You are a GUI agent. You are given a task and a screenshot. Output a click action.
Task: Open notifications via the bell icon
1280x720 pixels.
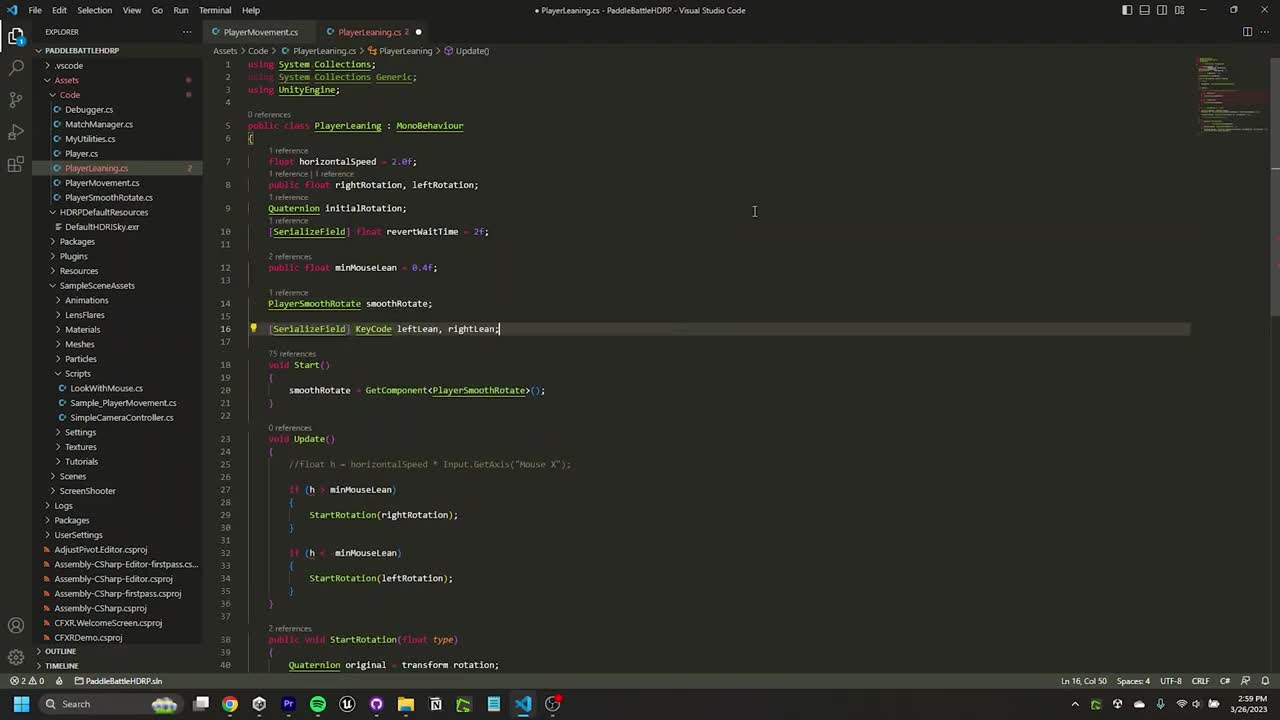[x=1264, y=681]
